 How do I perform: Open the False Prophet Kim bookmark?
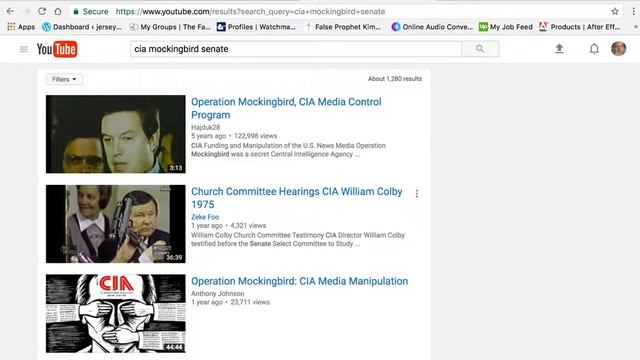tap(343, 27)
